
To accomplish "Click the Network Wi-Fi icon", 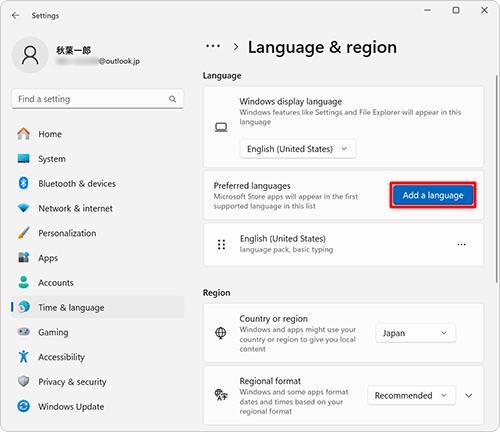I will (23, 208).
